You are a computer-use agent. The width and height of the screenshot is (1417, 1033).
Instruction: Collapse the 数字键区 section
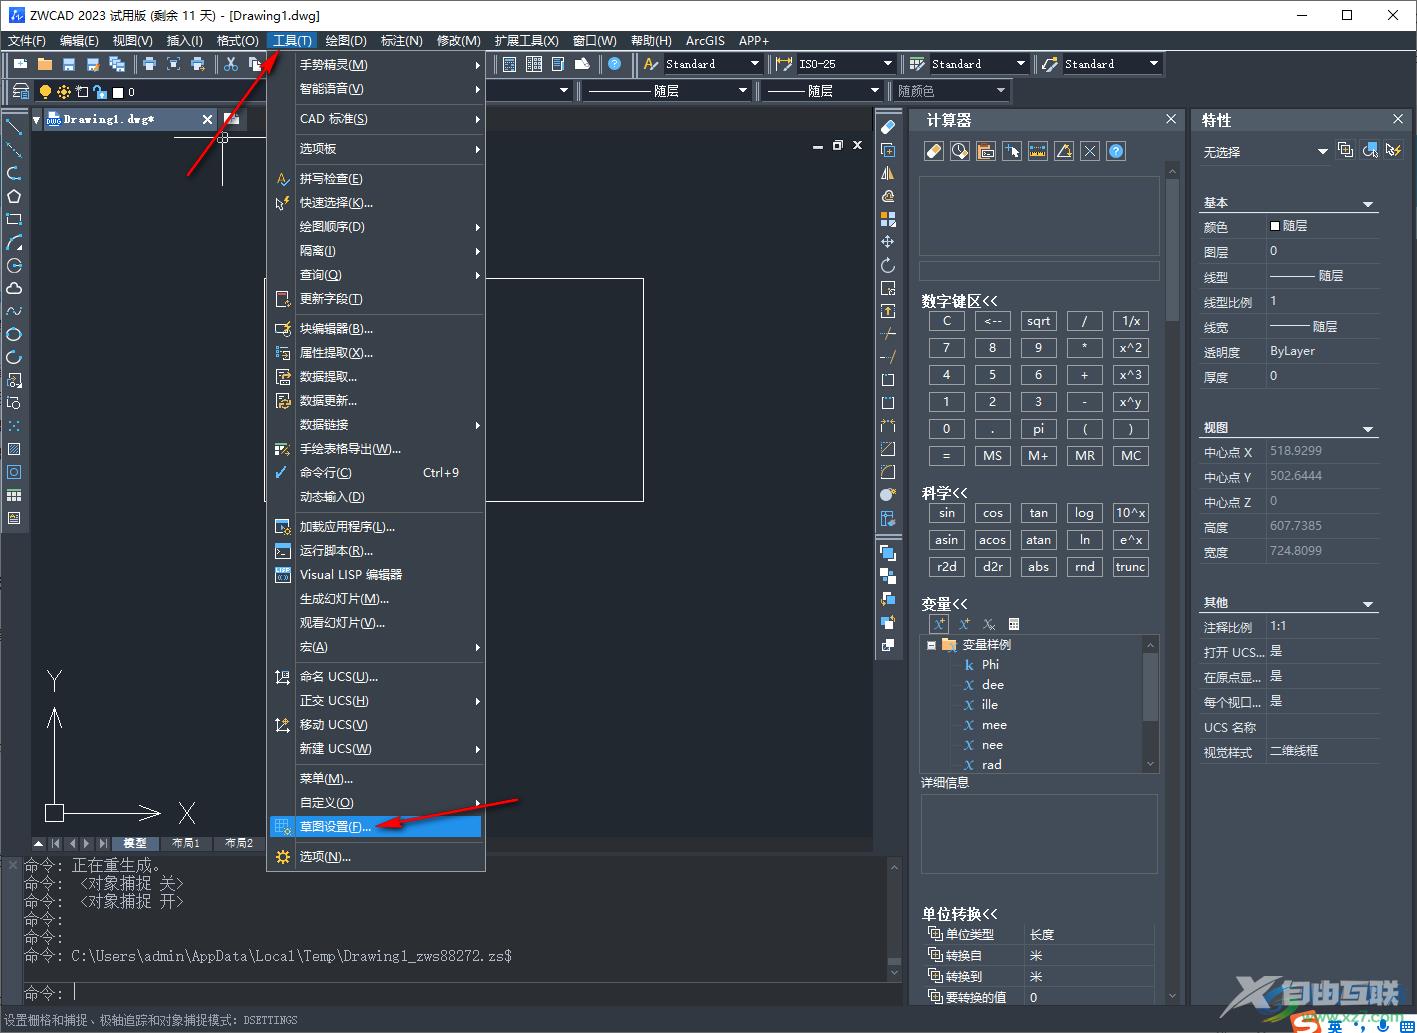tap(960, 301)
